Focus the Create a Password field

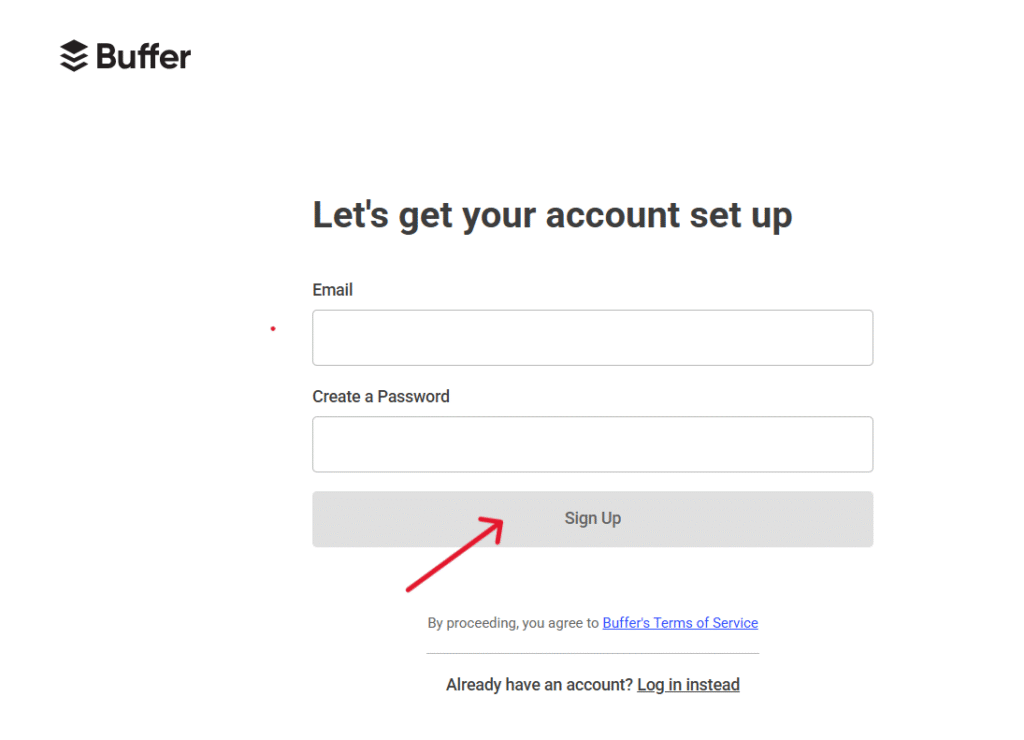coord(592,444)
